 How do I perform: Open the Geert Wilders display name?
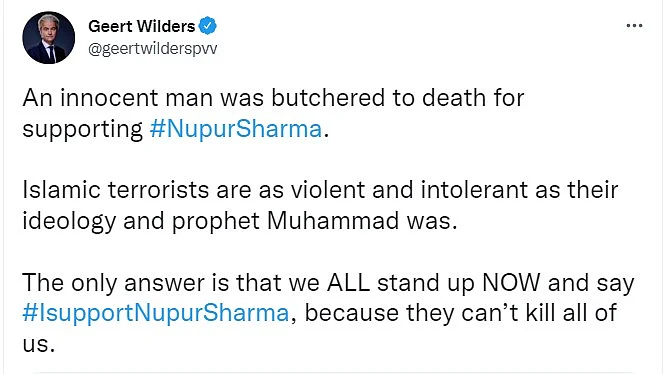pyautogui.click(x=141, y=26)
